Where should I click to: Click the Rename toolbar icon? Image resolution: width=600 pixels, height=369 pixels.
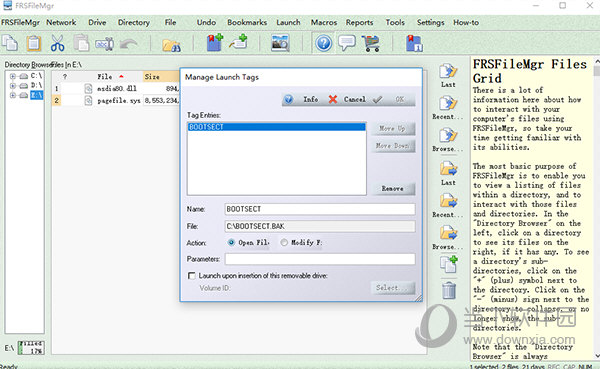coord(104,44)
